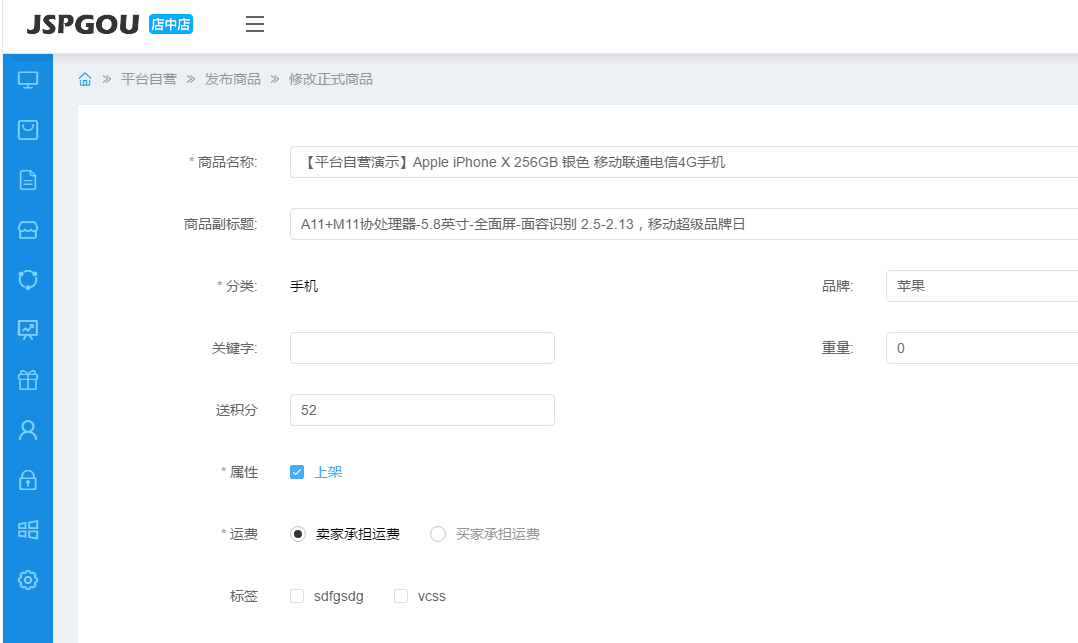
Task: Open the gift box sidebar icon
Action: [x=28, y=380]
